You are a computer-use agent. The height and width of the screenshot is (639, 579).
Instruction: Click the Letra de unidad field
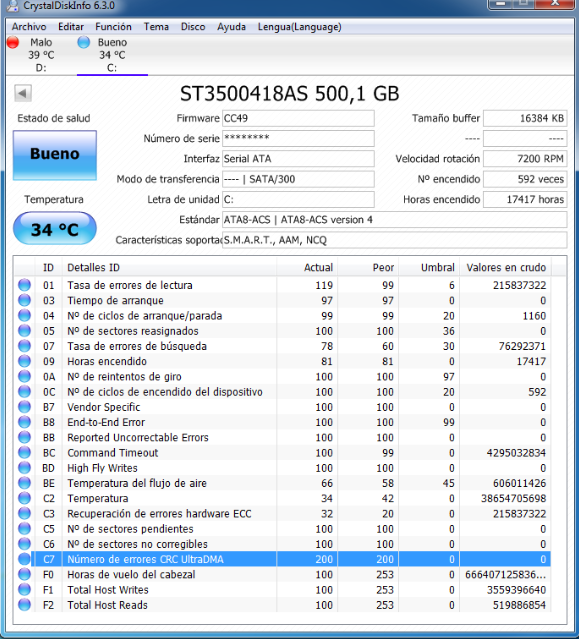pyautogui.click(x=298, y=199)
